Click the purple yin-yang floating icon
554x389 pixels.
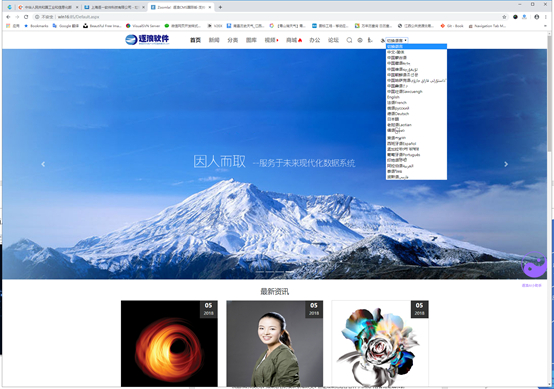pyautogui.click(x=534, y=265)
